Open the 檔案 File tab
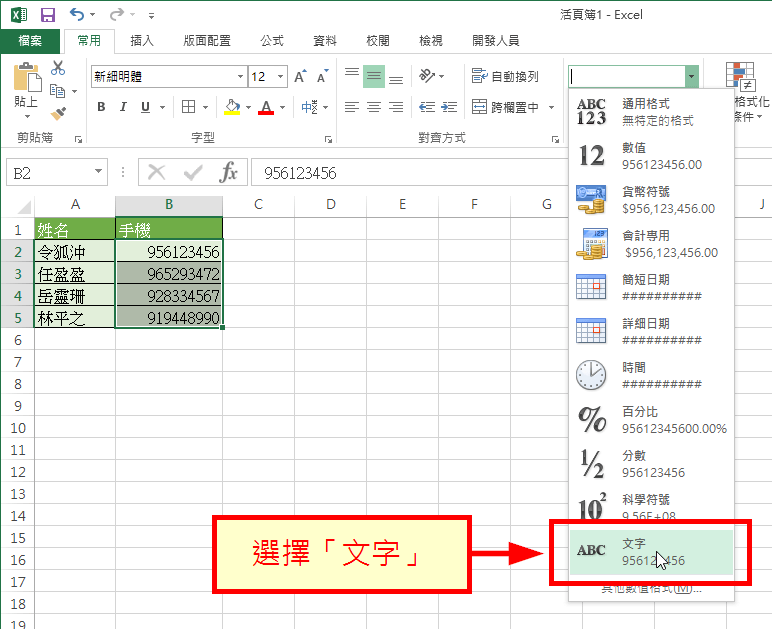The height and width of the screenshot is (629, 772). pyautogui.click(x=30, y=41)
